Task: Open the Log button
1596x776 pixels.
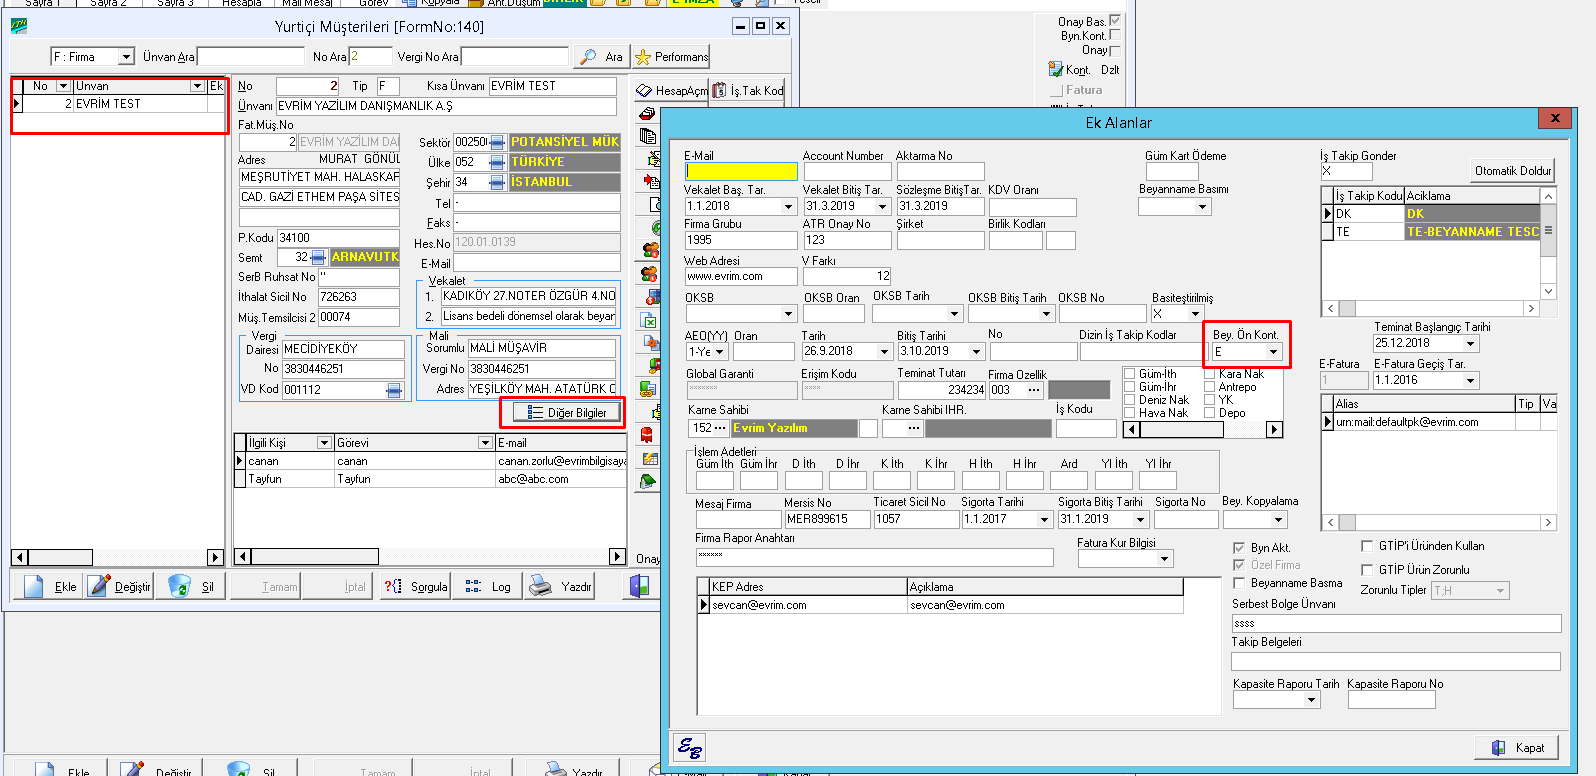Action: click(x=488, y=586)
